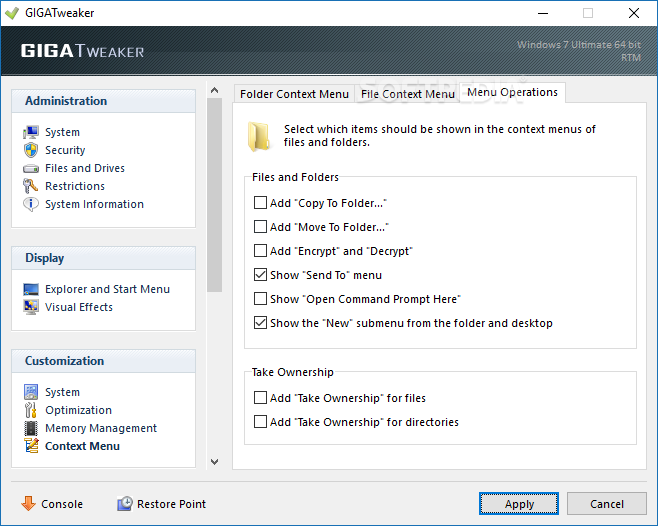Click the yellow folder icon in panel
This screenshot has width=658, height=526.
tap(258, 136)
